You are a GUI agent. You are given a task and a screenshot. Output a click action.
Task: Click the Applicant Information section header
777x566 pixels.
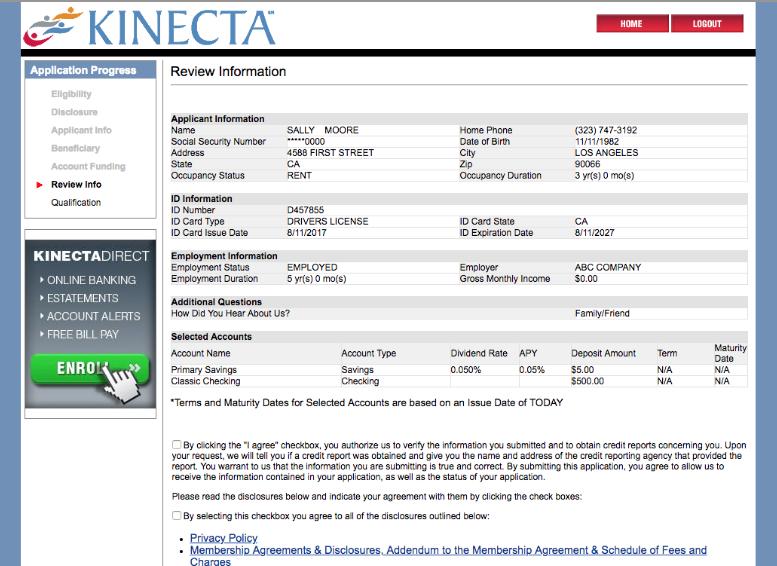[218, 118]
